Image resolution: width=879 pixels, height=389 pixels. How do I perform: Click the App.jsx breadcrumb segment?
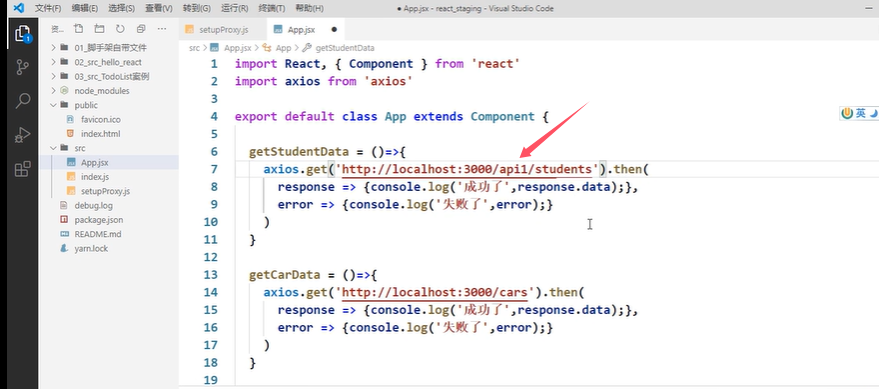click(237, 48)
